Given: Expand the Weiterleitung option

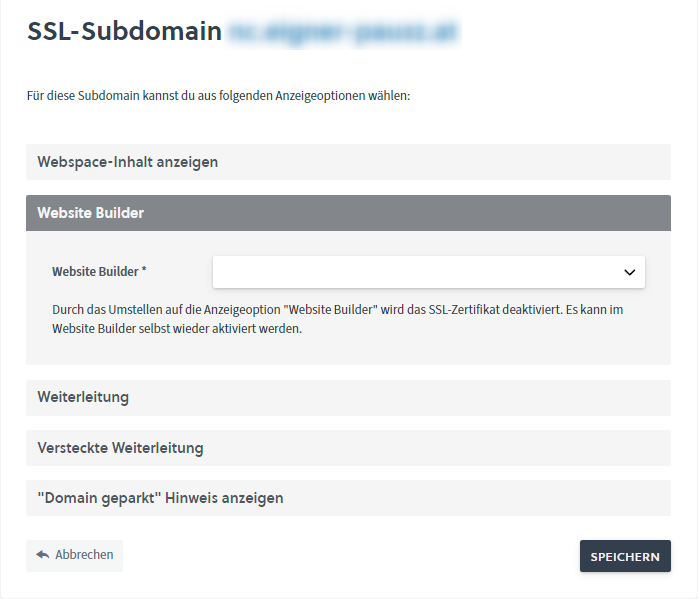Looking at the screenshot, I should 84,397.
